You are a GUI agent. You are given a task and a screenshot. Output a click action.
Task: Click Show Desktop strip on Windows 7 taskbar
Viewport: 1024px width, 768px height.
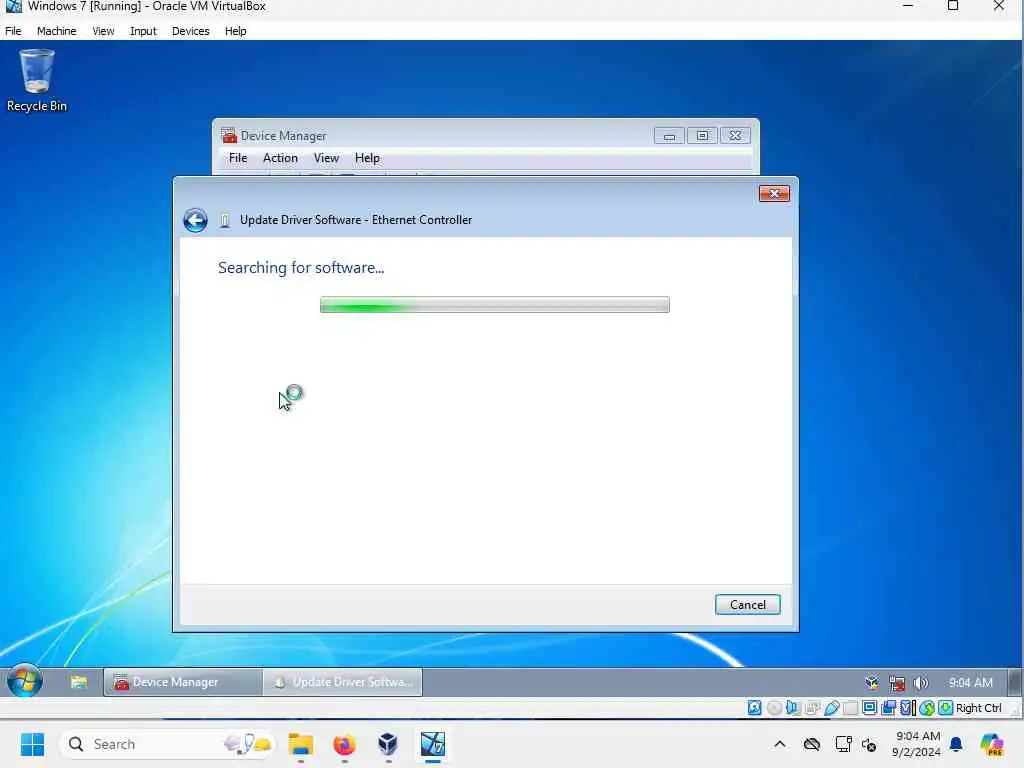point(1014,682)
